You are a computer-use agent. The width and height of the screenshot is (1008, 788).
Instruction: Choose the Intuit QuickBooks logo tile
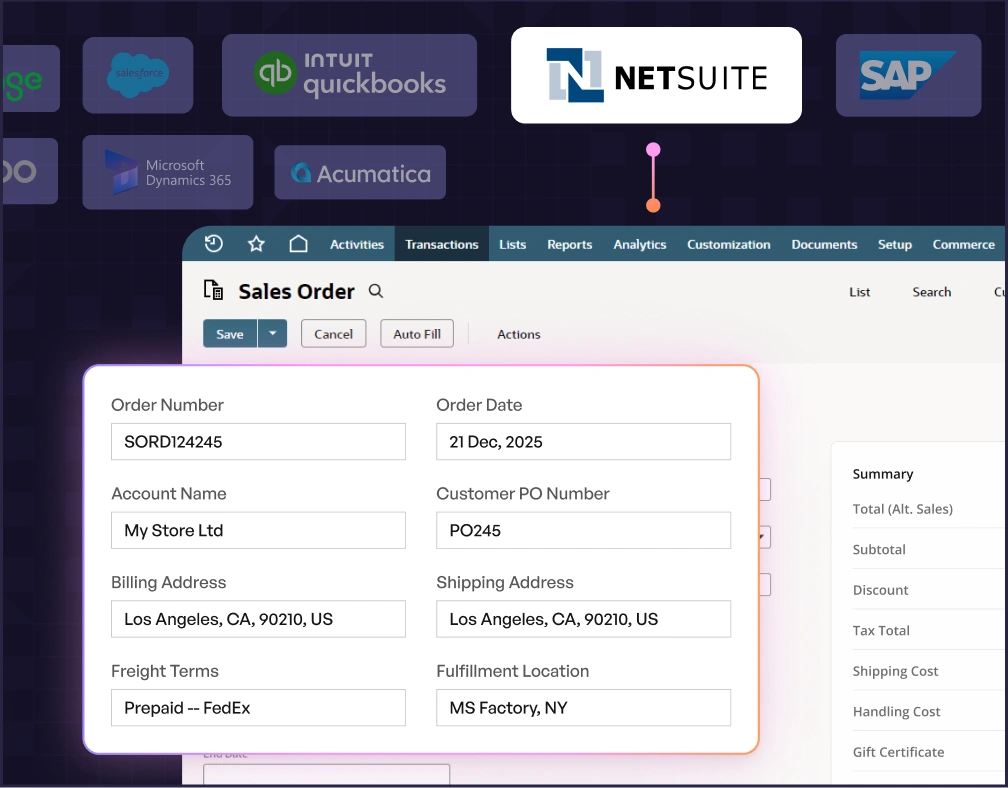tap(349, 75)
